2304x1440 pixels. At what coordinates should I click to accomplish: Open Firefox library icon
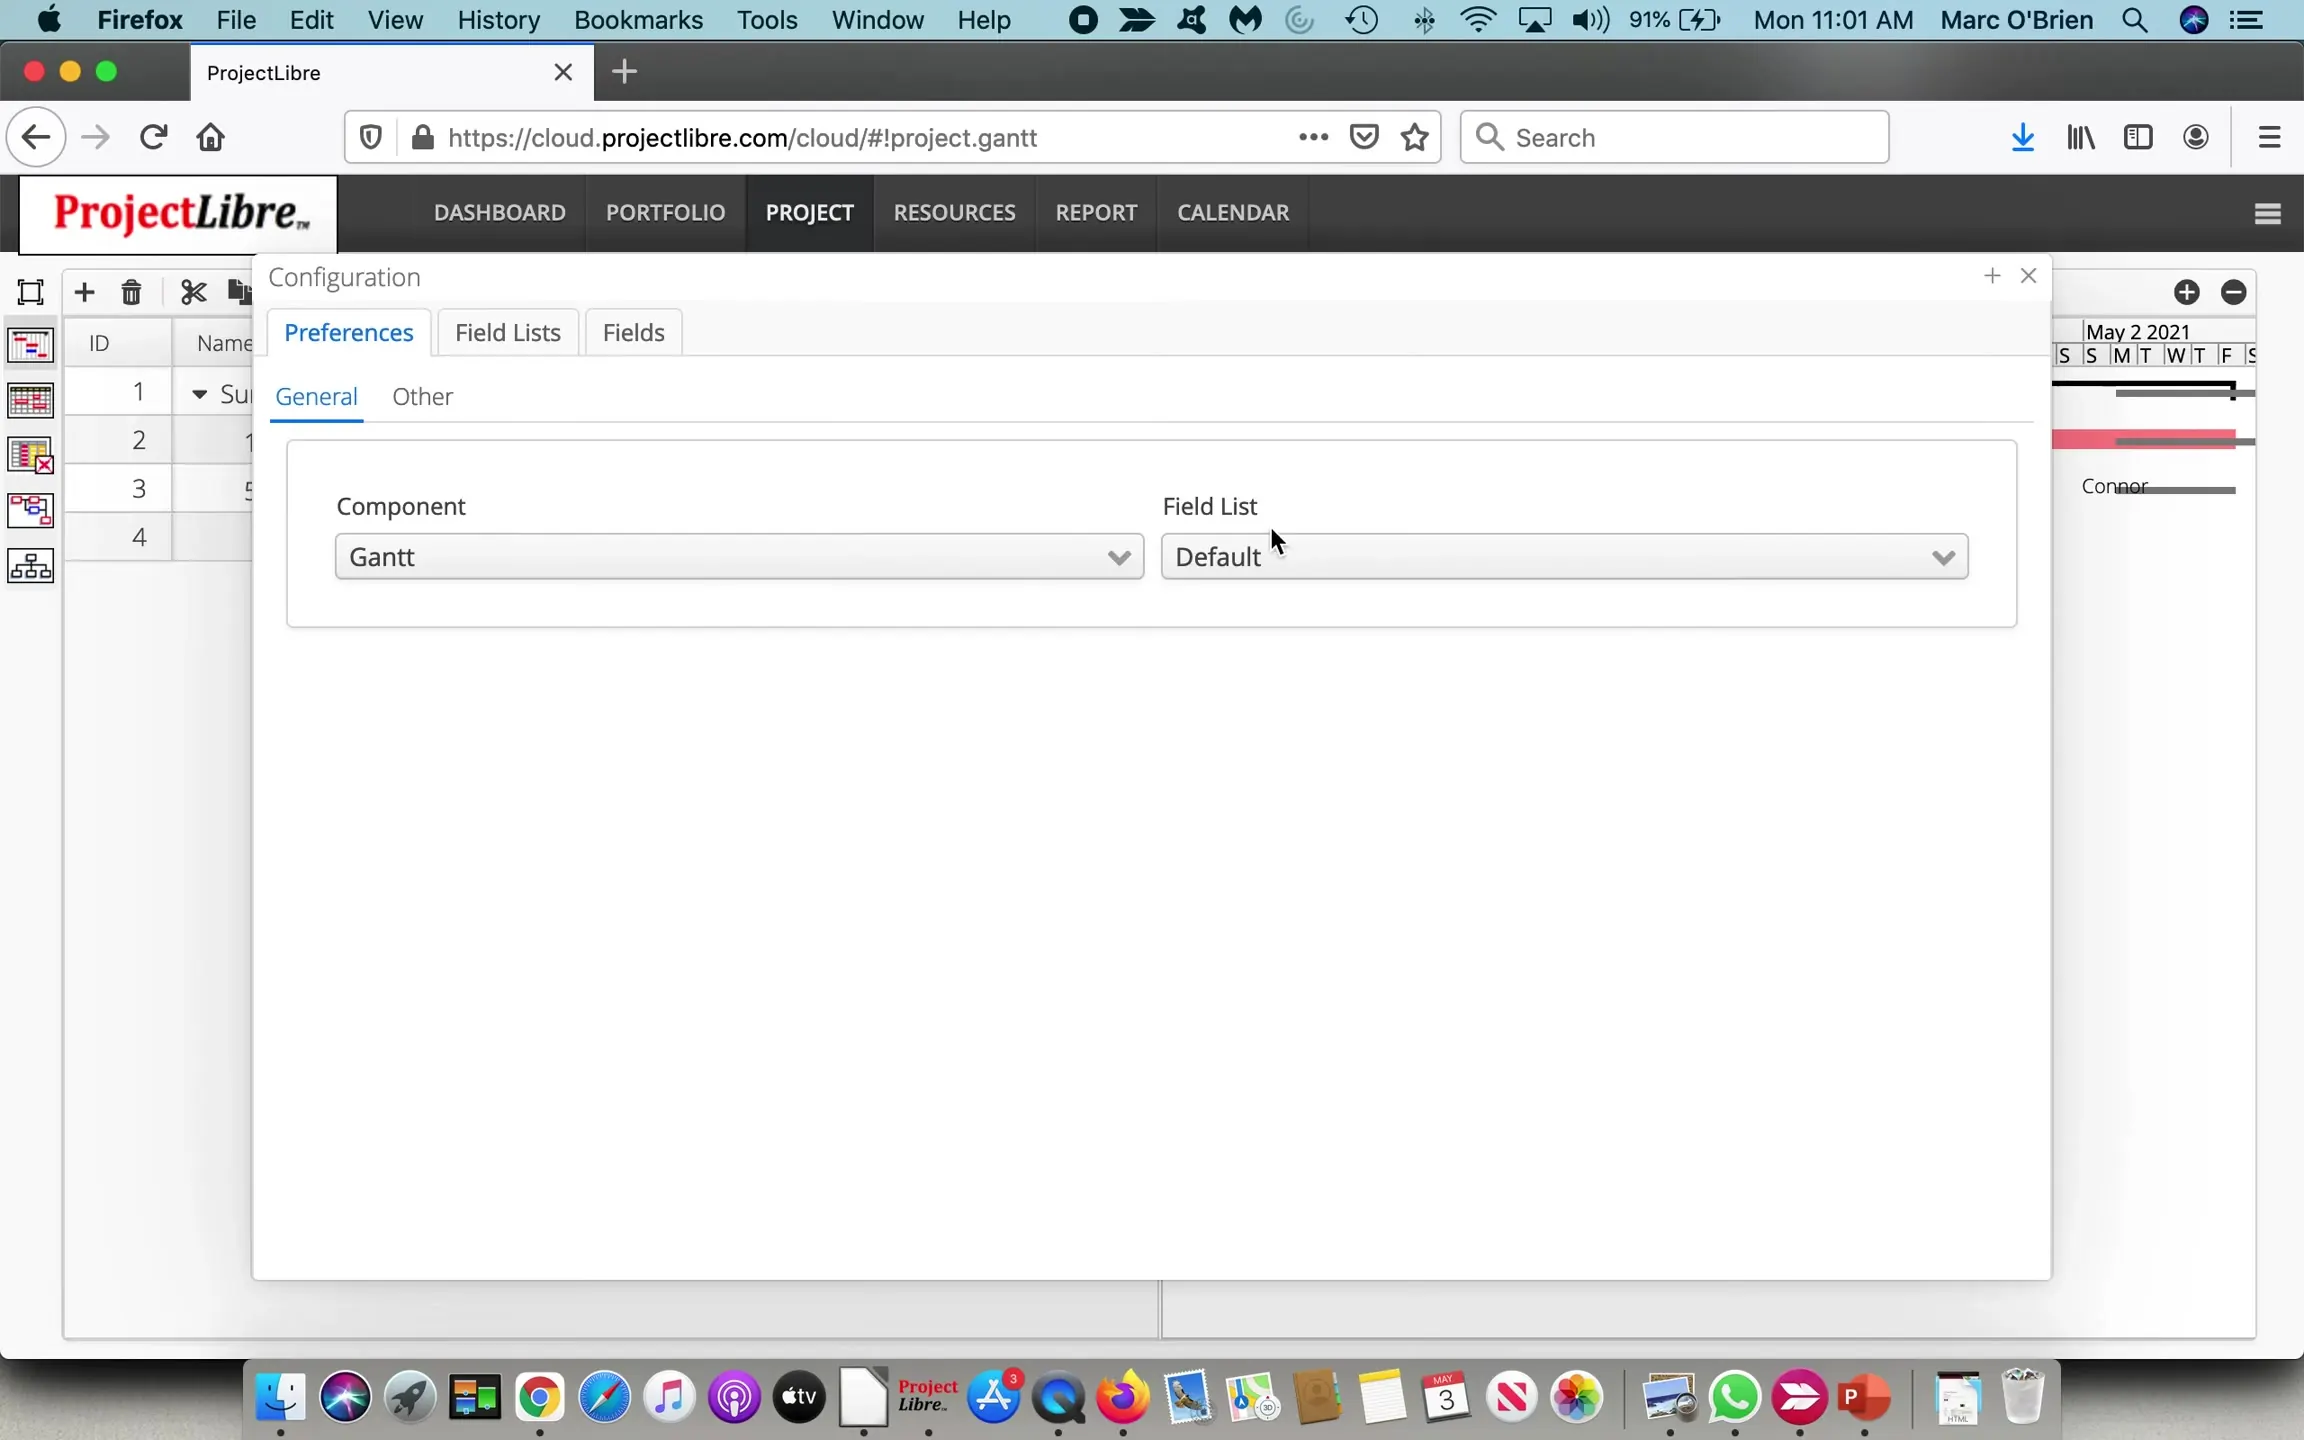pos(2081,137)
